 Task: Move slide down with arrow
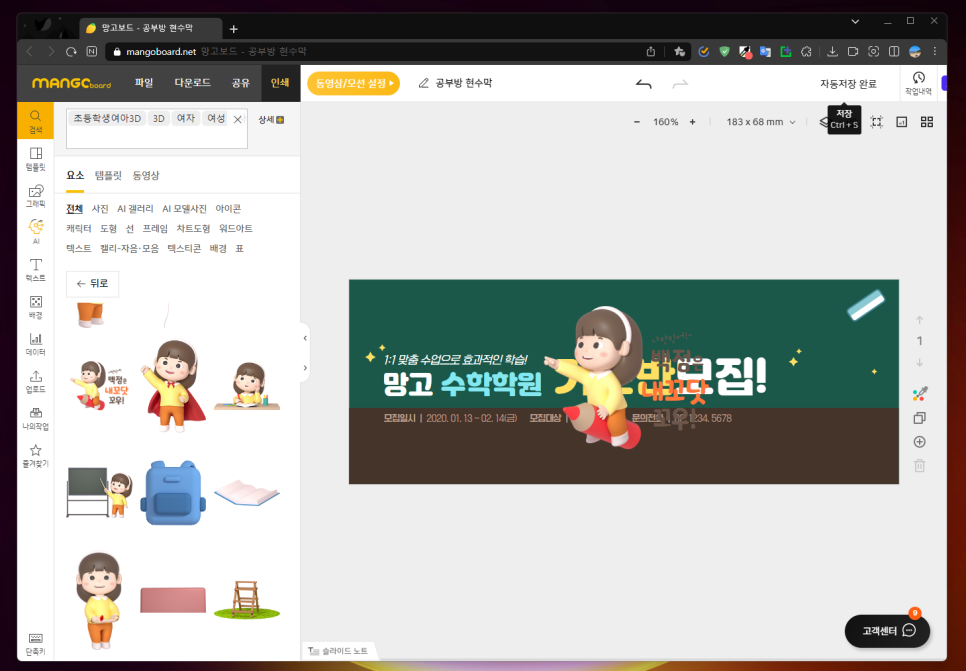point(920,363)
